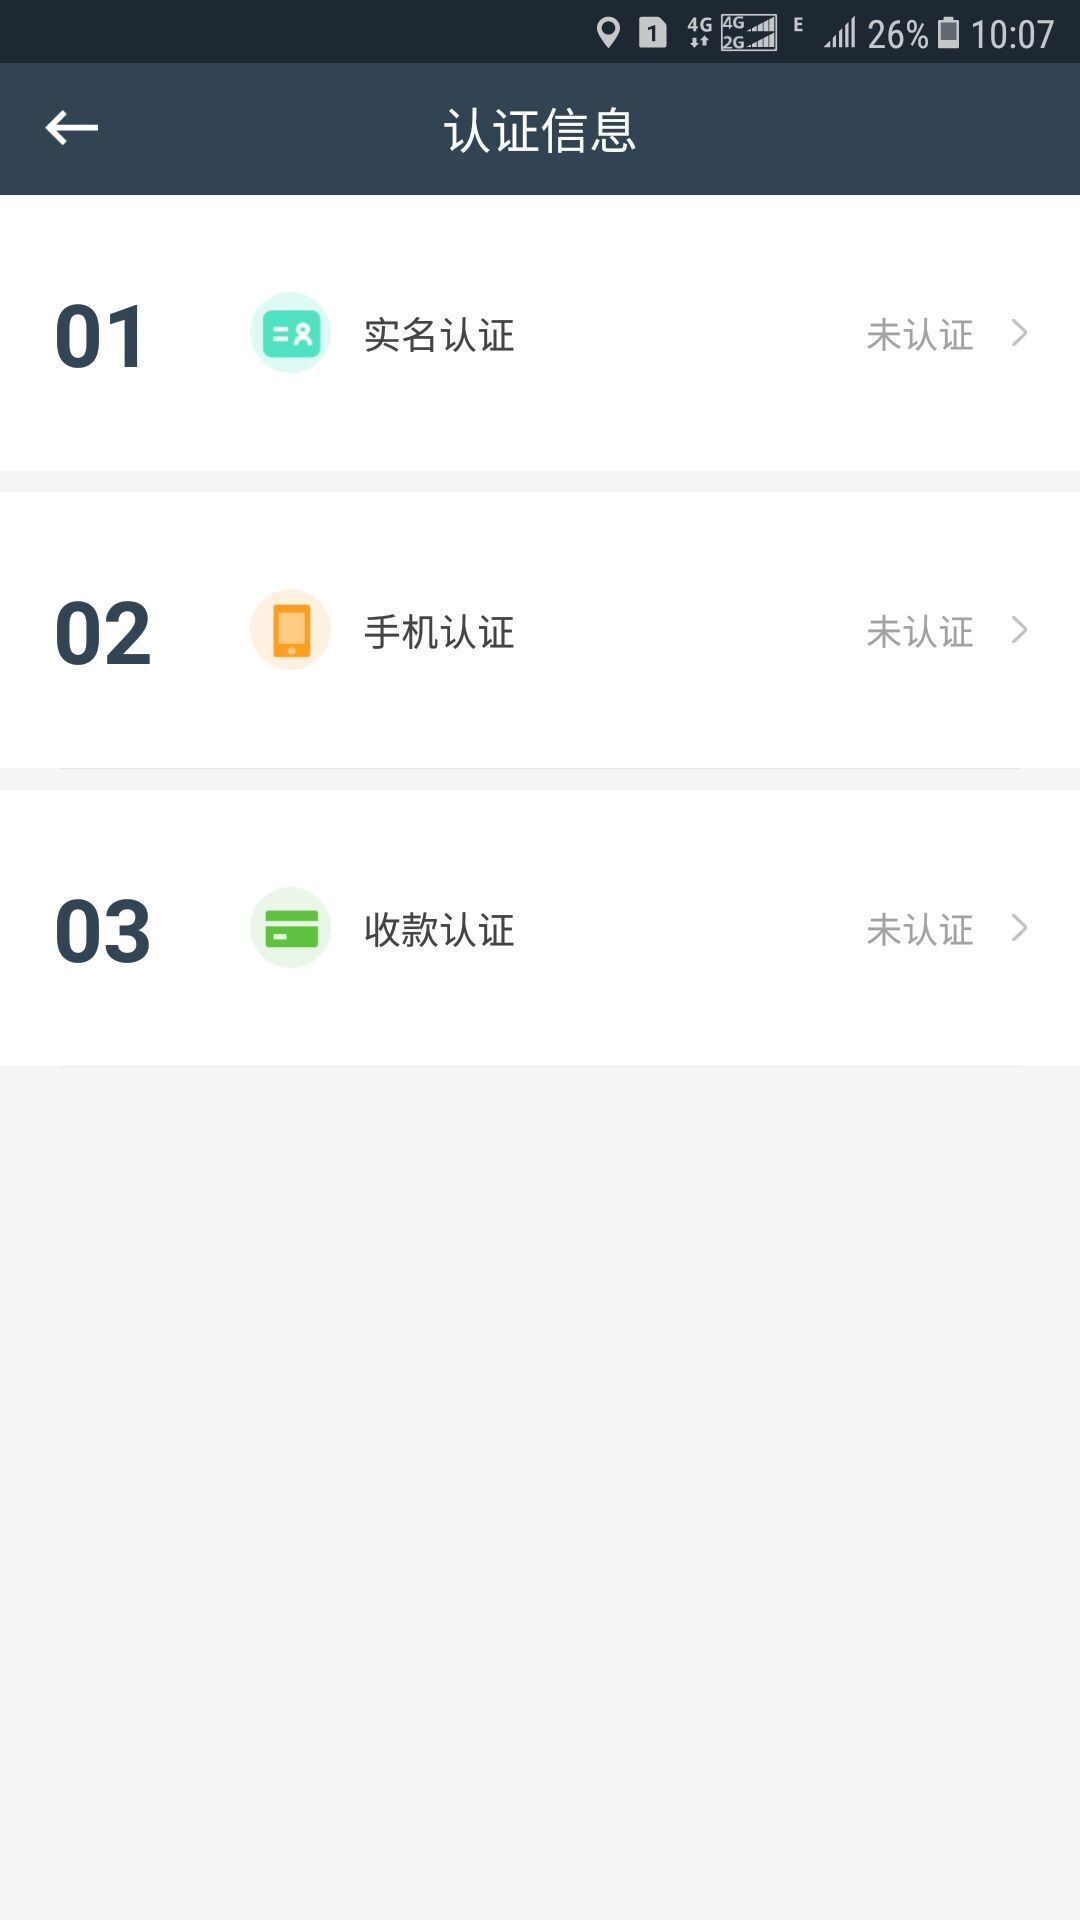Screen dimensions: 1080x1920
Task: Tap the SIM card 1 status icon
Action: [x=652, y=33]
